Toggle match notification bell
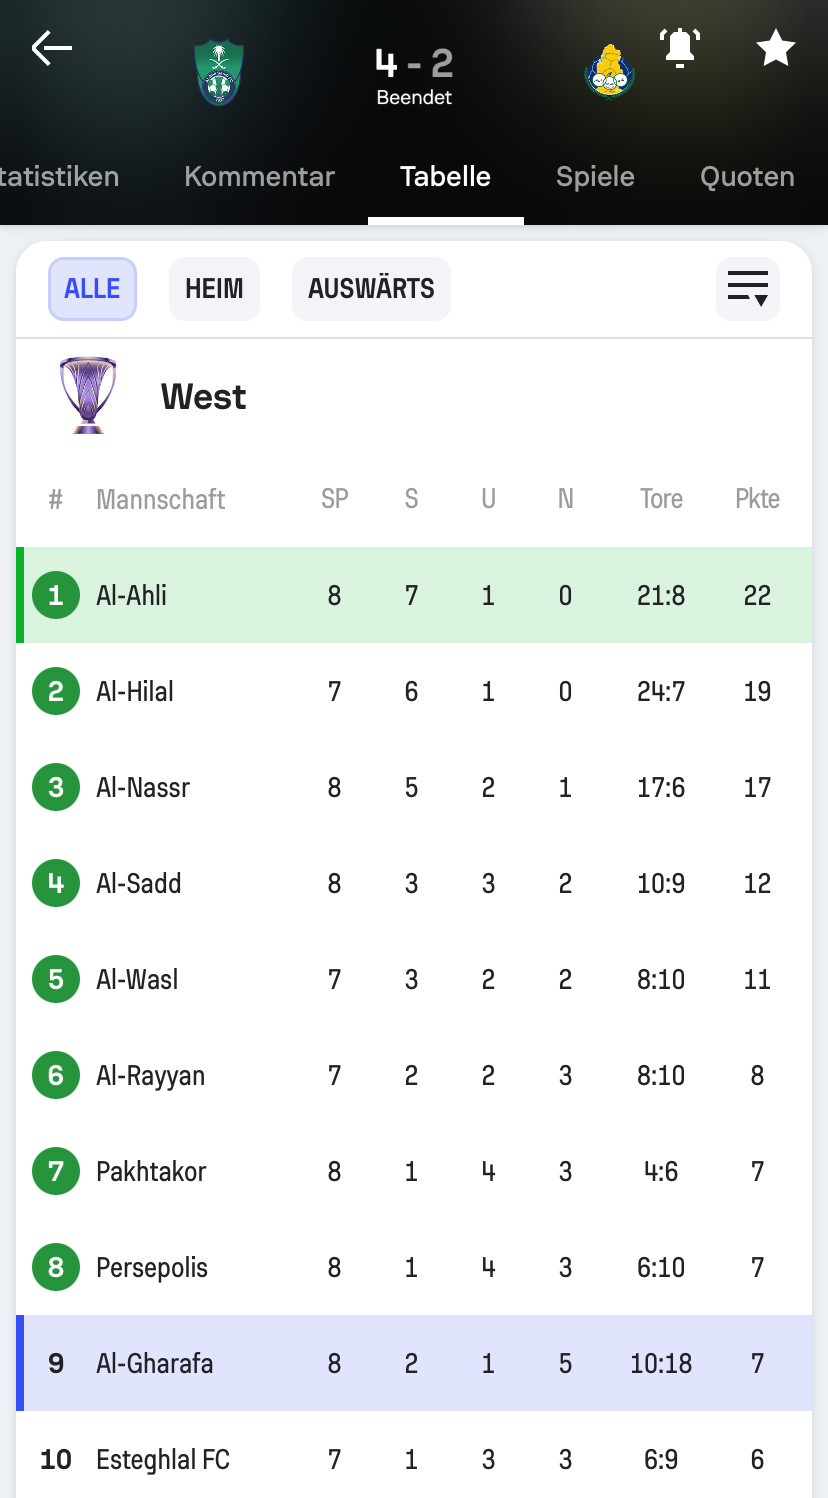828x1498 pixels. point(680,48)
